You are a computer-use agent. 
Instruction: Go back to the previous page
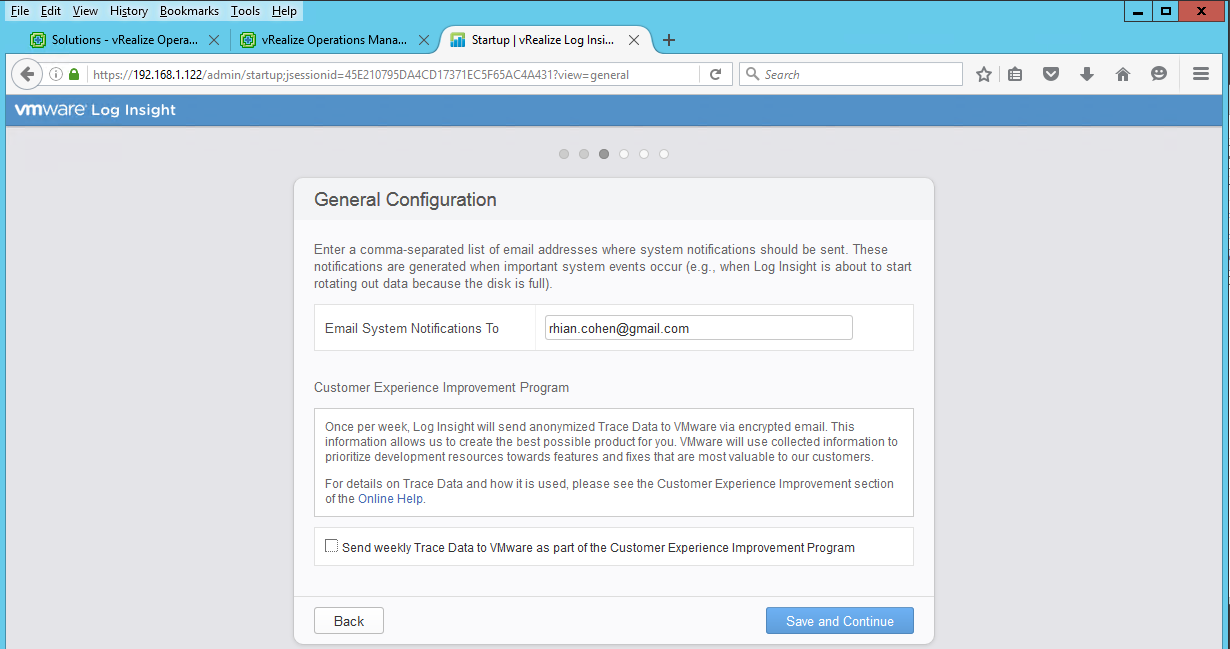coord(27,74)
